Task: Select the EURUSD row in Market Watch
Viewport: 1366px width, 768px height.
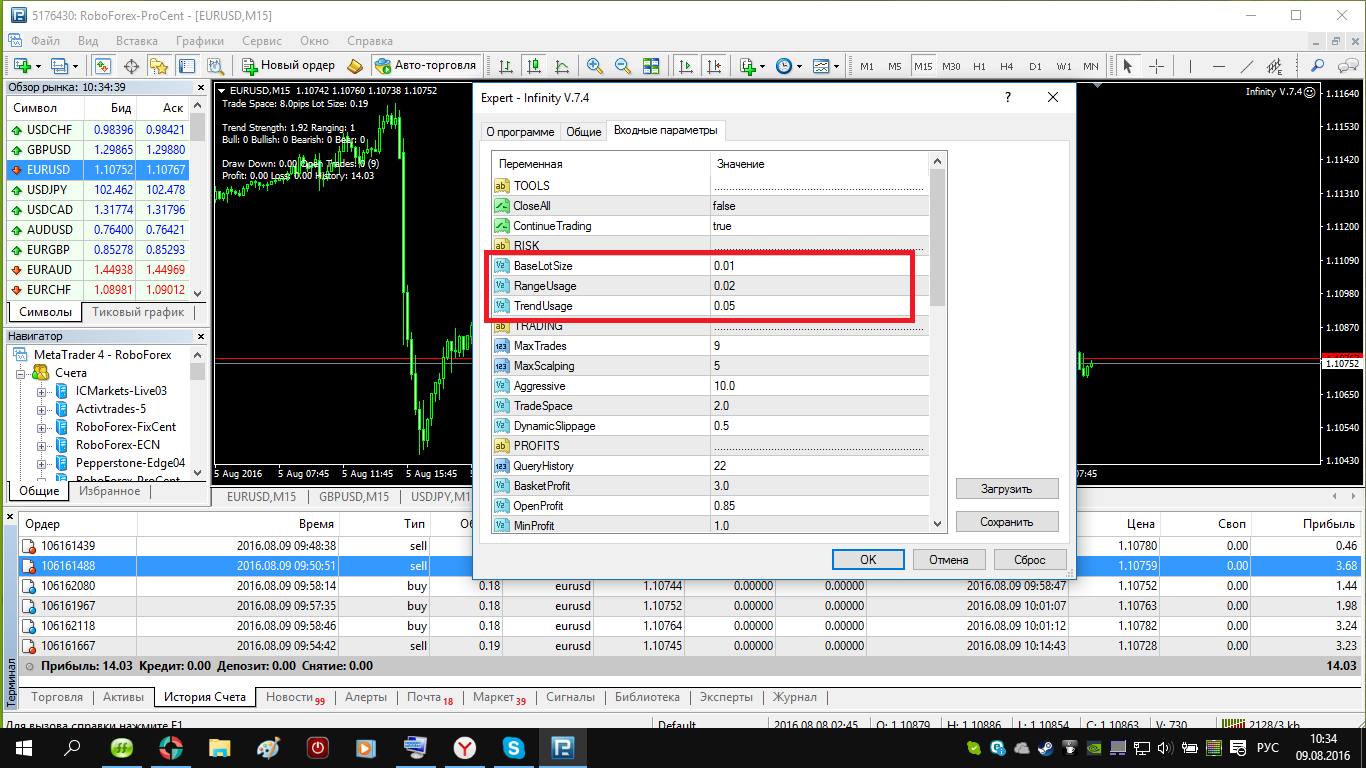Action: coord(99,170)
